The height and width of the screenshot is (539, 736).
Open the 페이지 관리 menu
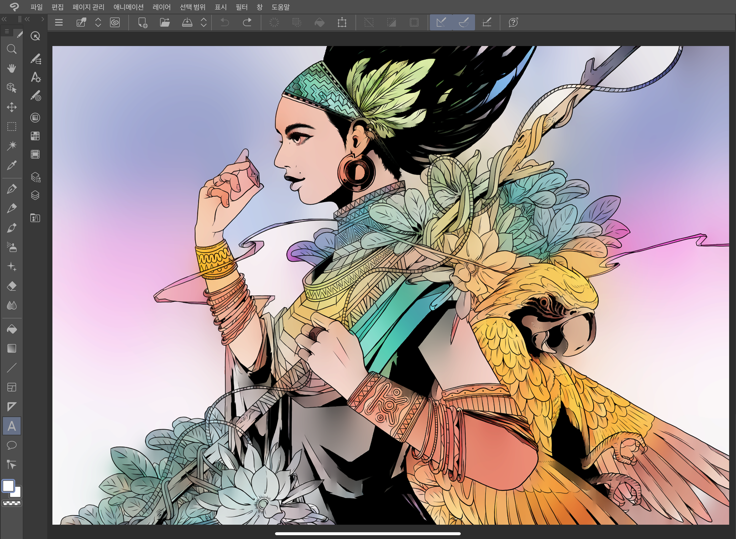coord(88,7)
